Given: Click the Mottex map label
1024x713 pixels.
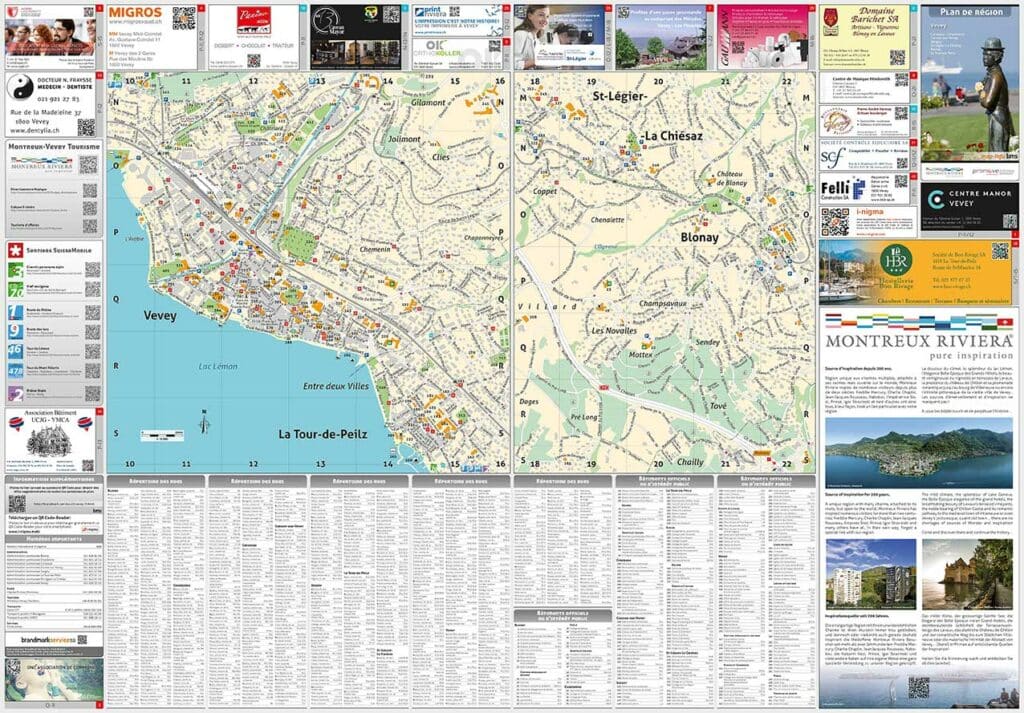Looking at the screenshot, I should coord(641,355).
